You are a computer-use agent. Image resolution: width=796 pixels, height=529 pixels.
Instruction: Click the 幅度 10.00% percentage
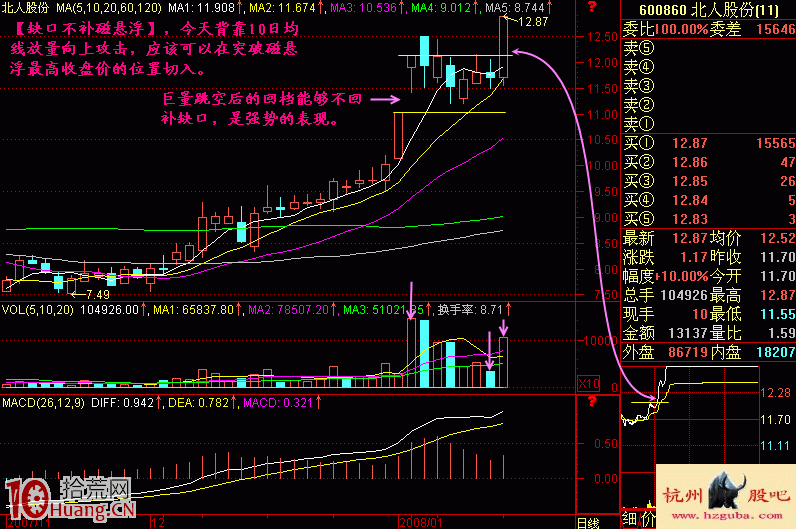665,276
